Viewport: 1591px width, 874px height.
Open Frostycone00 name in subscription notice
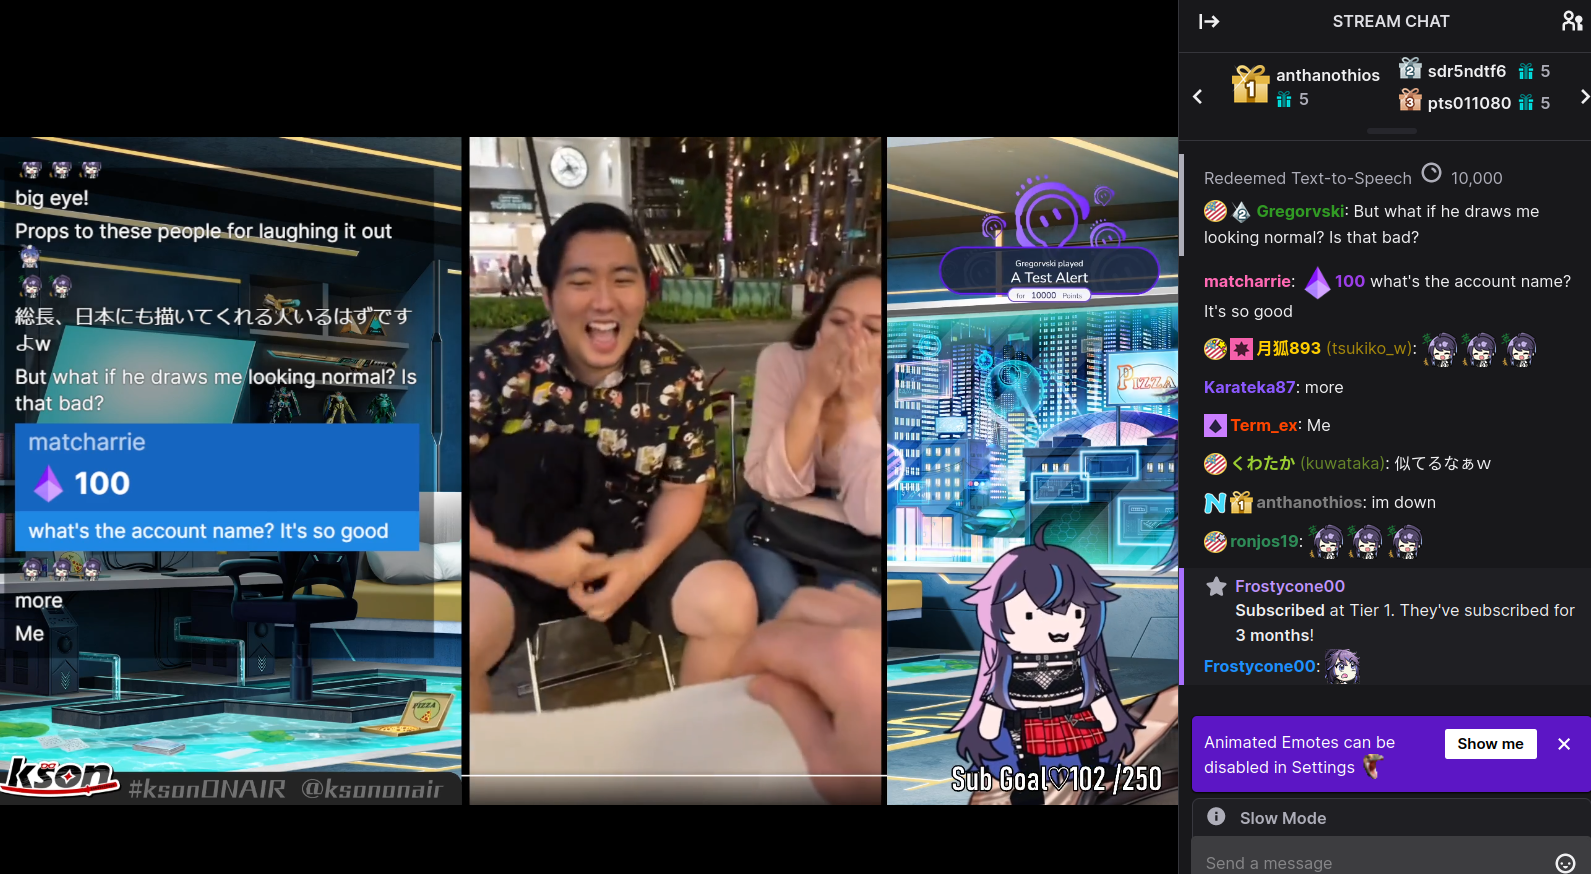(x=1290, y=586)
